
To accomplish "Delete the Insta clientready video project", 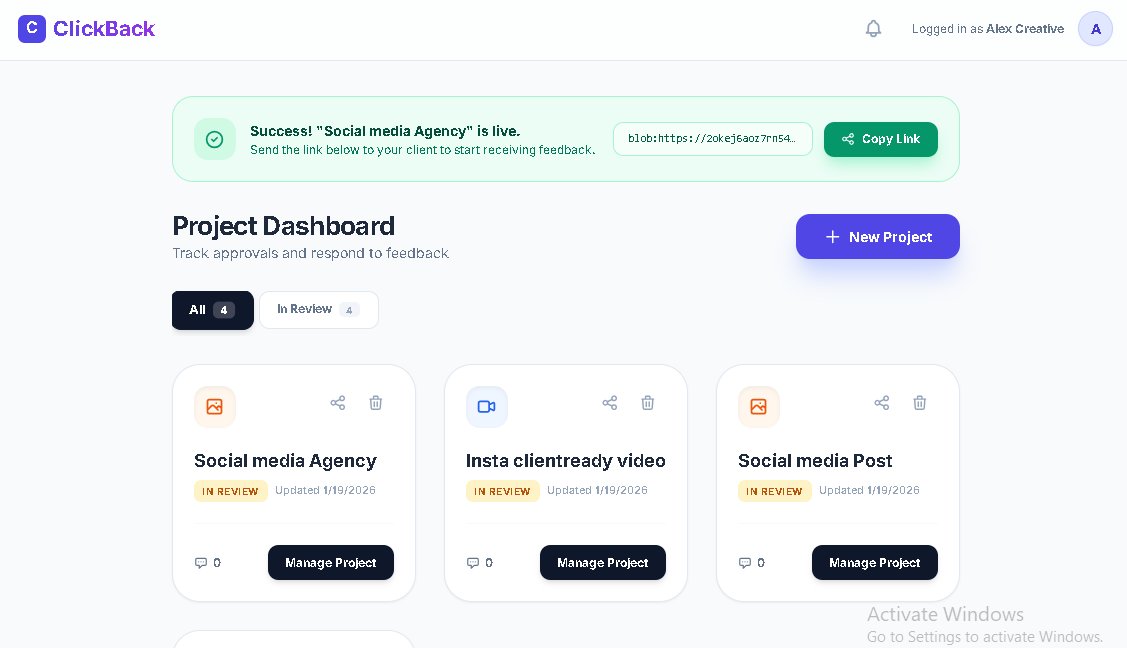I will coord(648,403).
